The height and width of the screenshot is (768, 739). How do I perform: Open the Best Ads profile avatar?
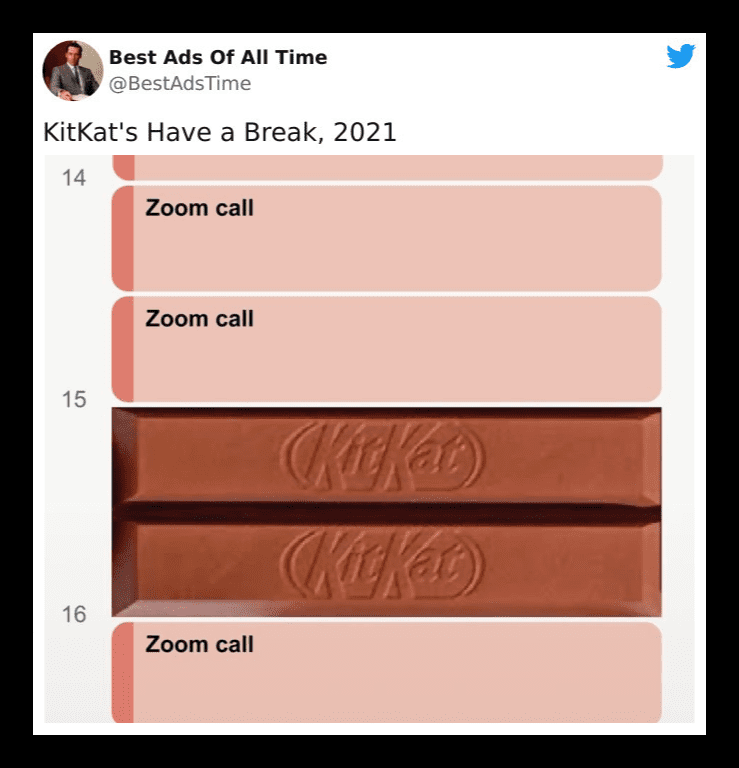point(73,71)
